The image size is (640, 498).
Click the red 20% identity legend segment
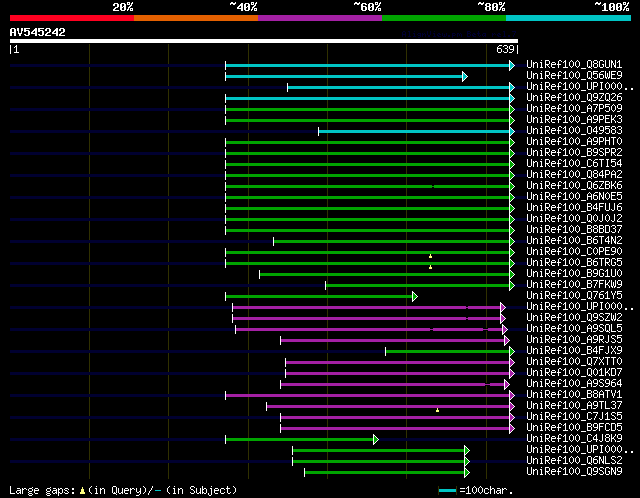tap(72, 18)
